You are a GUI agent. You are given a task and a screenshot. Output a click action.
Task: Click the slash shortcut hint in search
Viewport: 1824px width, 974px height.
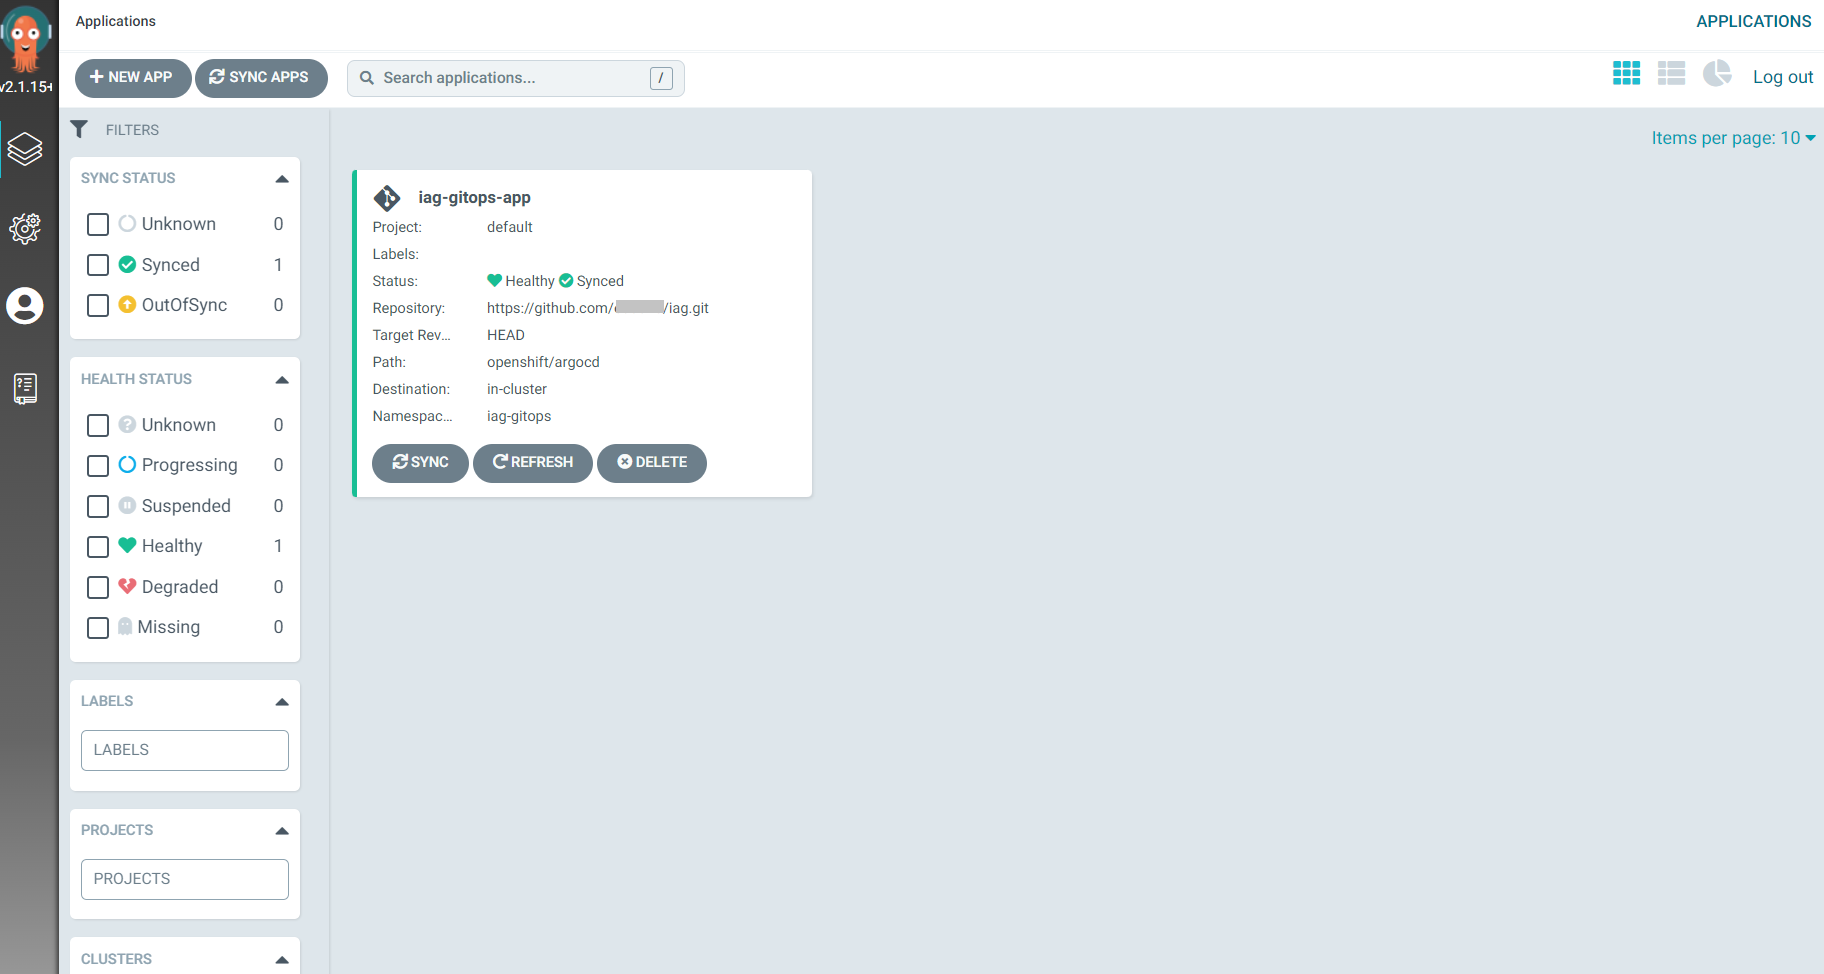(x=661, y=78)
